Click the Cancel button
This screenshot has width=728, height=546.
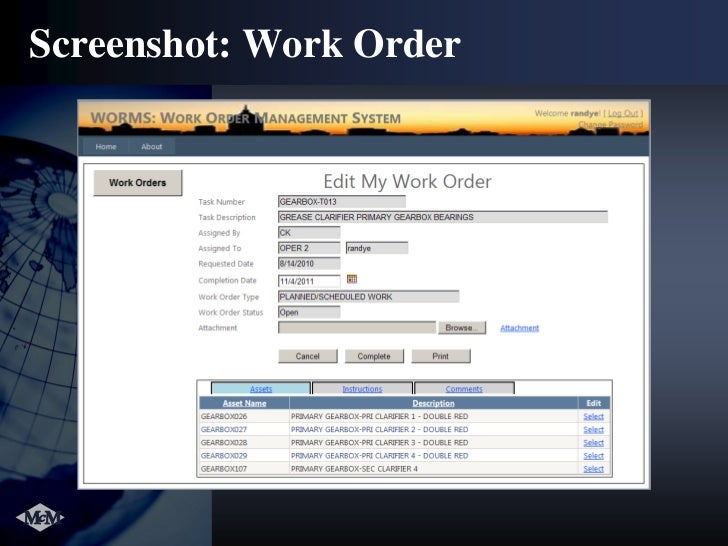coord(308,356)
